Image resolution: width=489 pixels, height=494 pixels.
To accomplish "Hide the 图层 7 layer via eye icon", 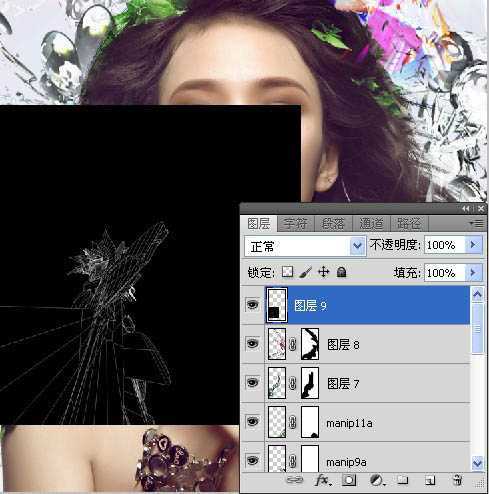I will coord(252,382).
